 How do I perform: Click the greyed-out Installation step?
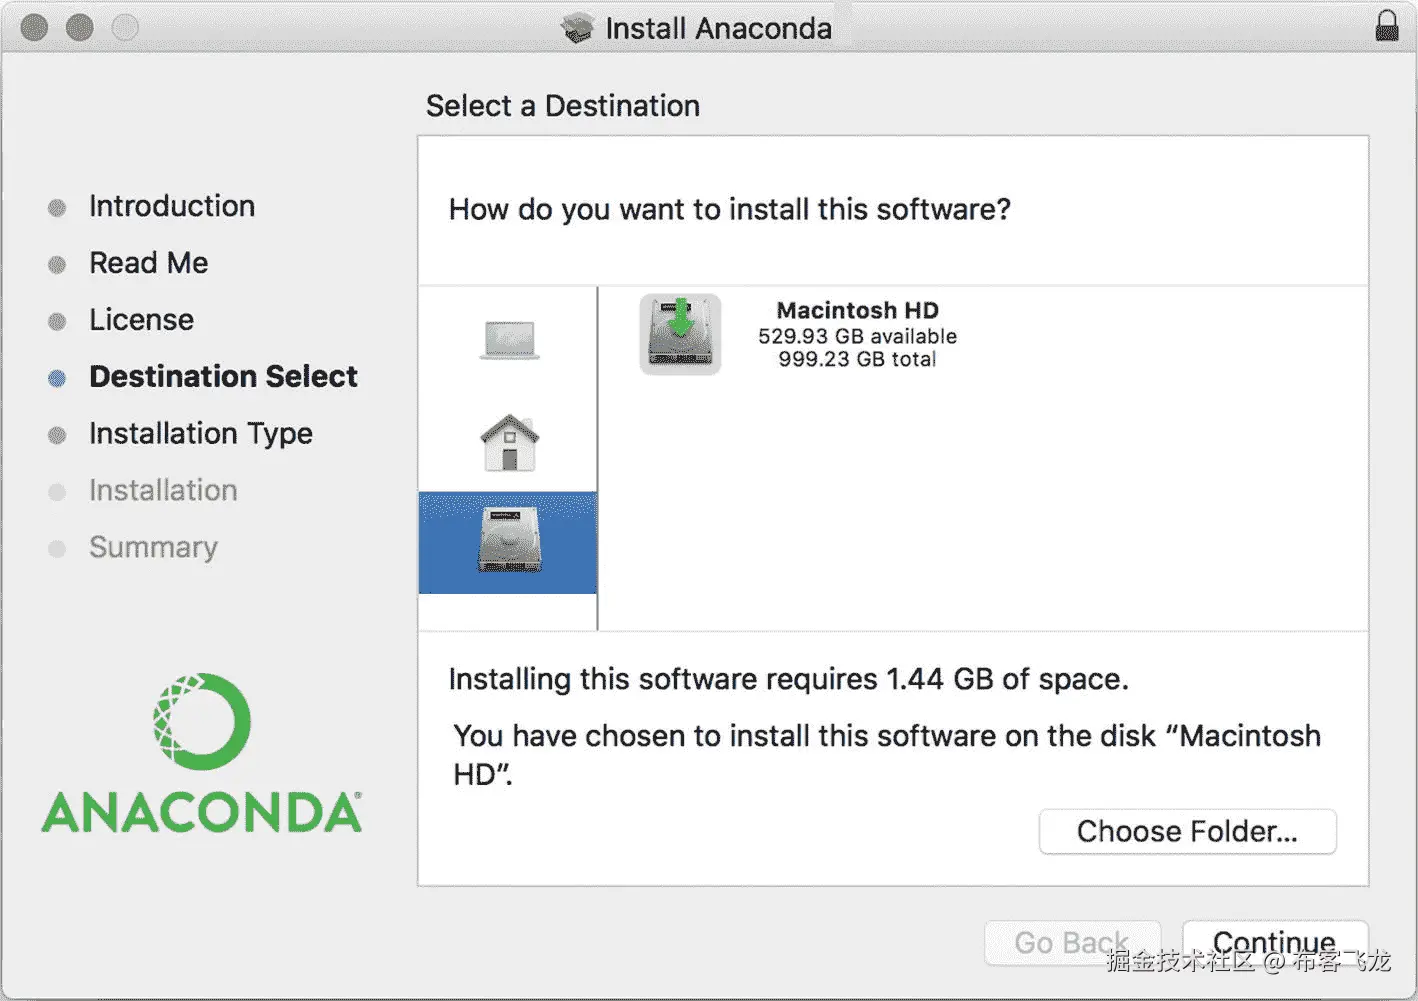click(x=163, y=491)
